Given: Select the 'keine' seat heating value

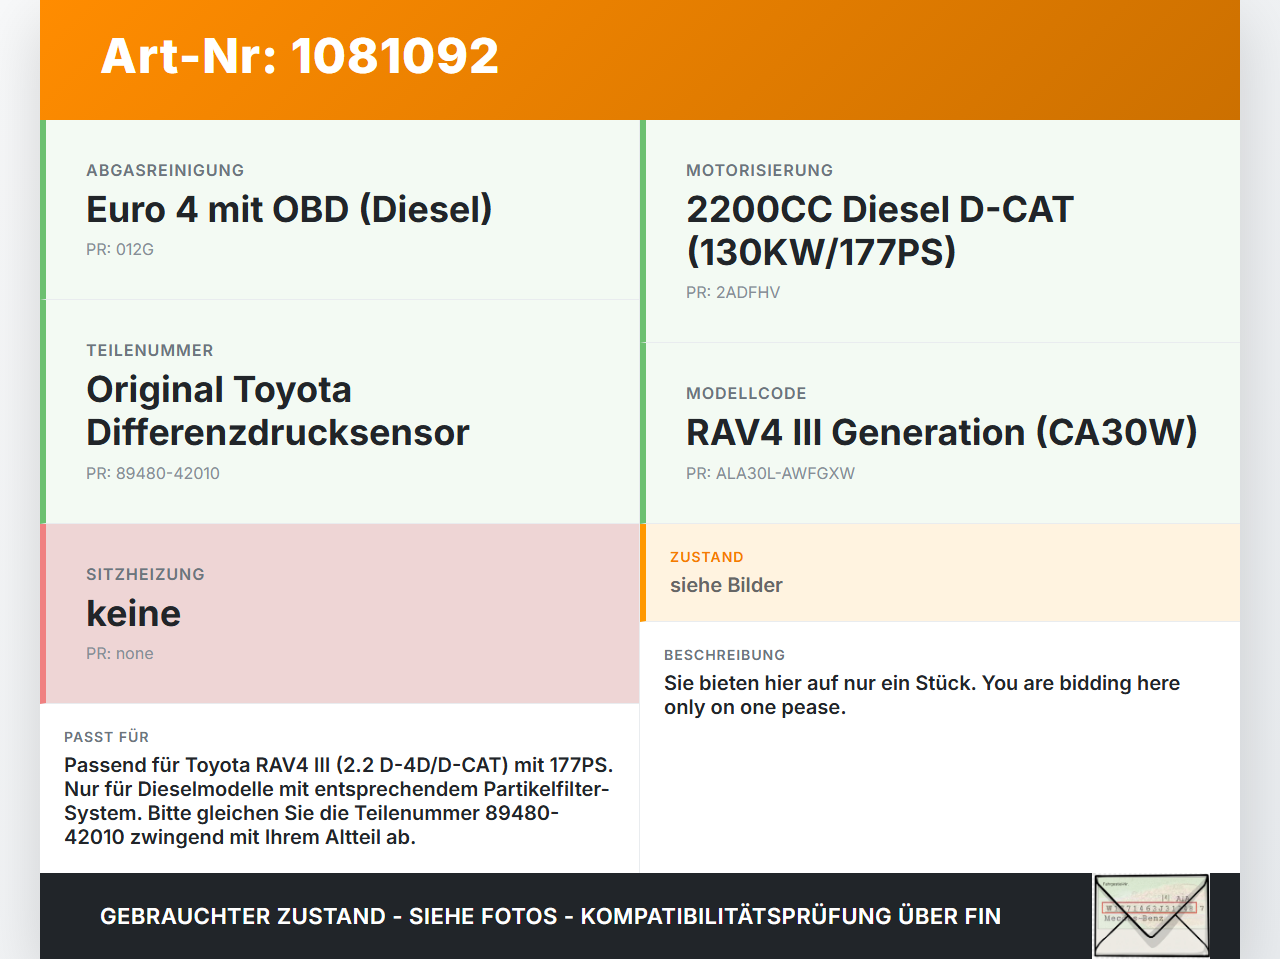Looking at the screenshot, I should [x=134, y=613].
